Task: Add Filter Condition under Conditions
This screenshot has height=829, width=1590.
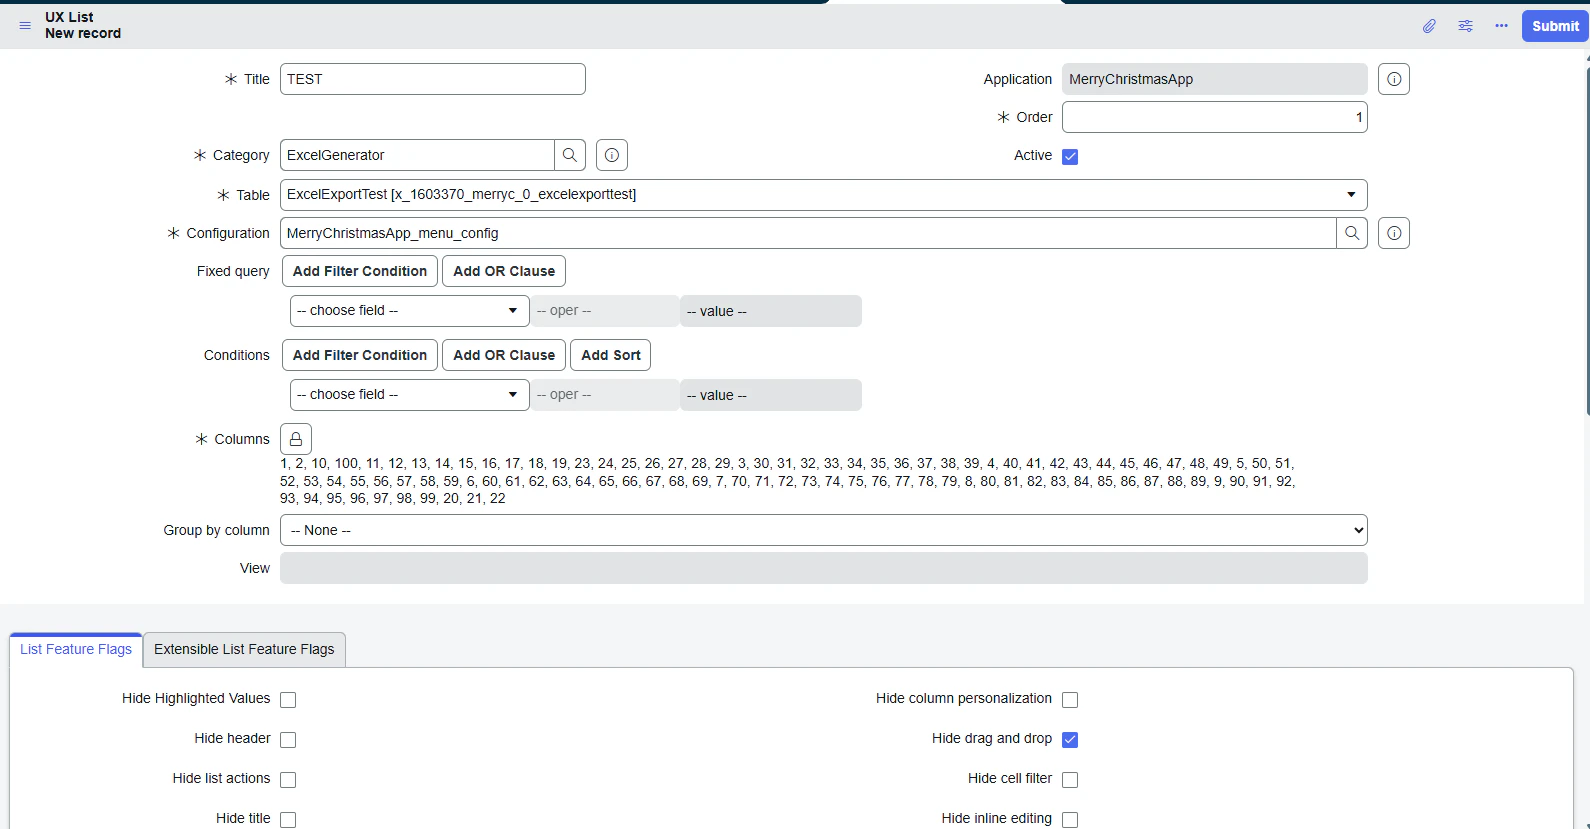Action: [x=360, y=355]
